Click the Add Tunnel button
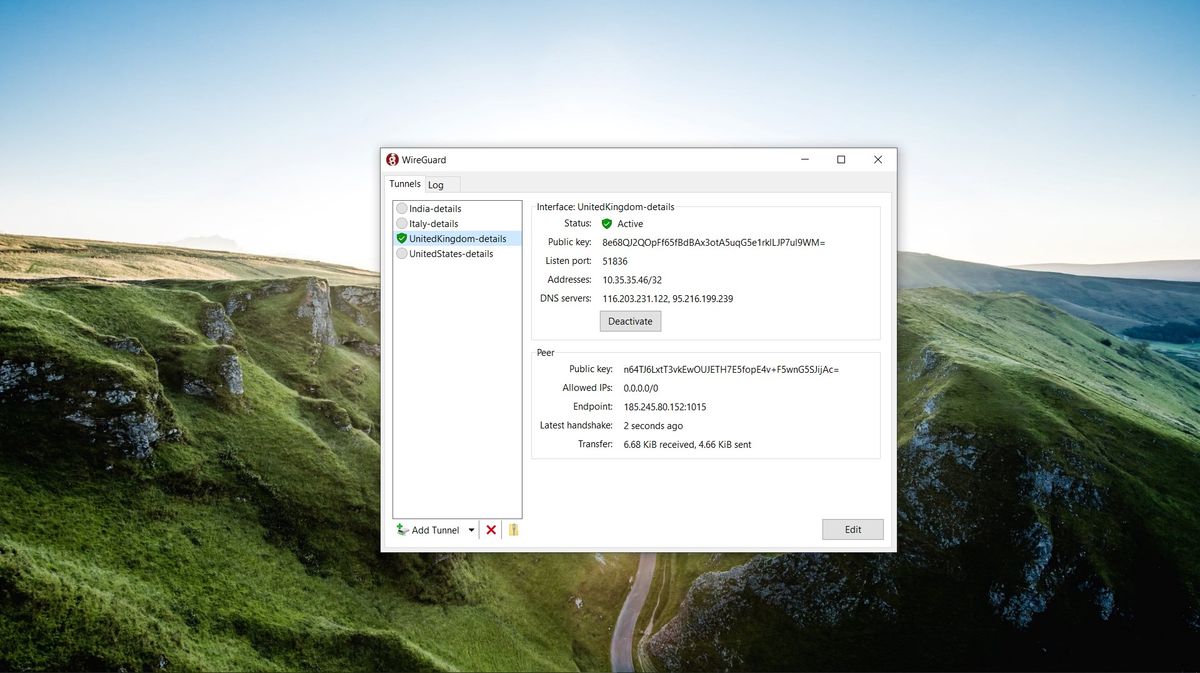The height and width of the screenshot is (673, 1200). click(434, 529)
